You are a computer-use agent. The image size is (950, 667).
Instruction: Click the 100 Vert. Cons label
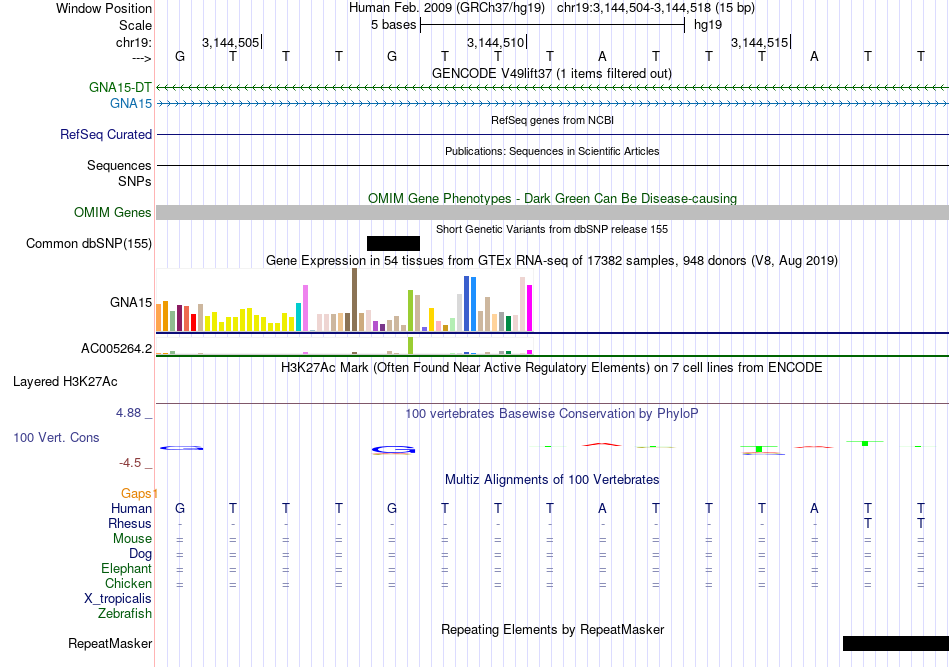[x=56, y=437]
